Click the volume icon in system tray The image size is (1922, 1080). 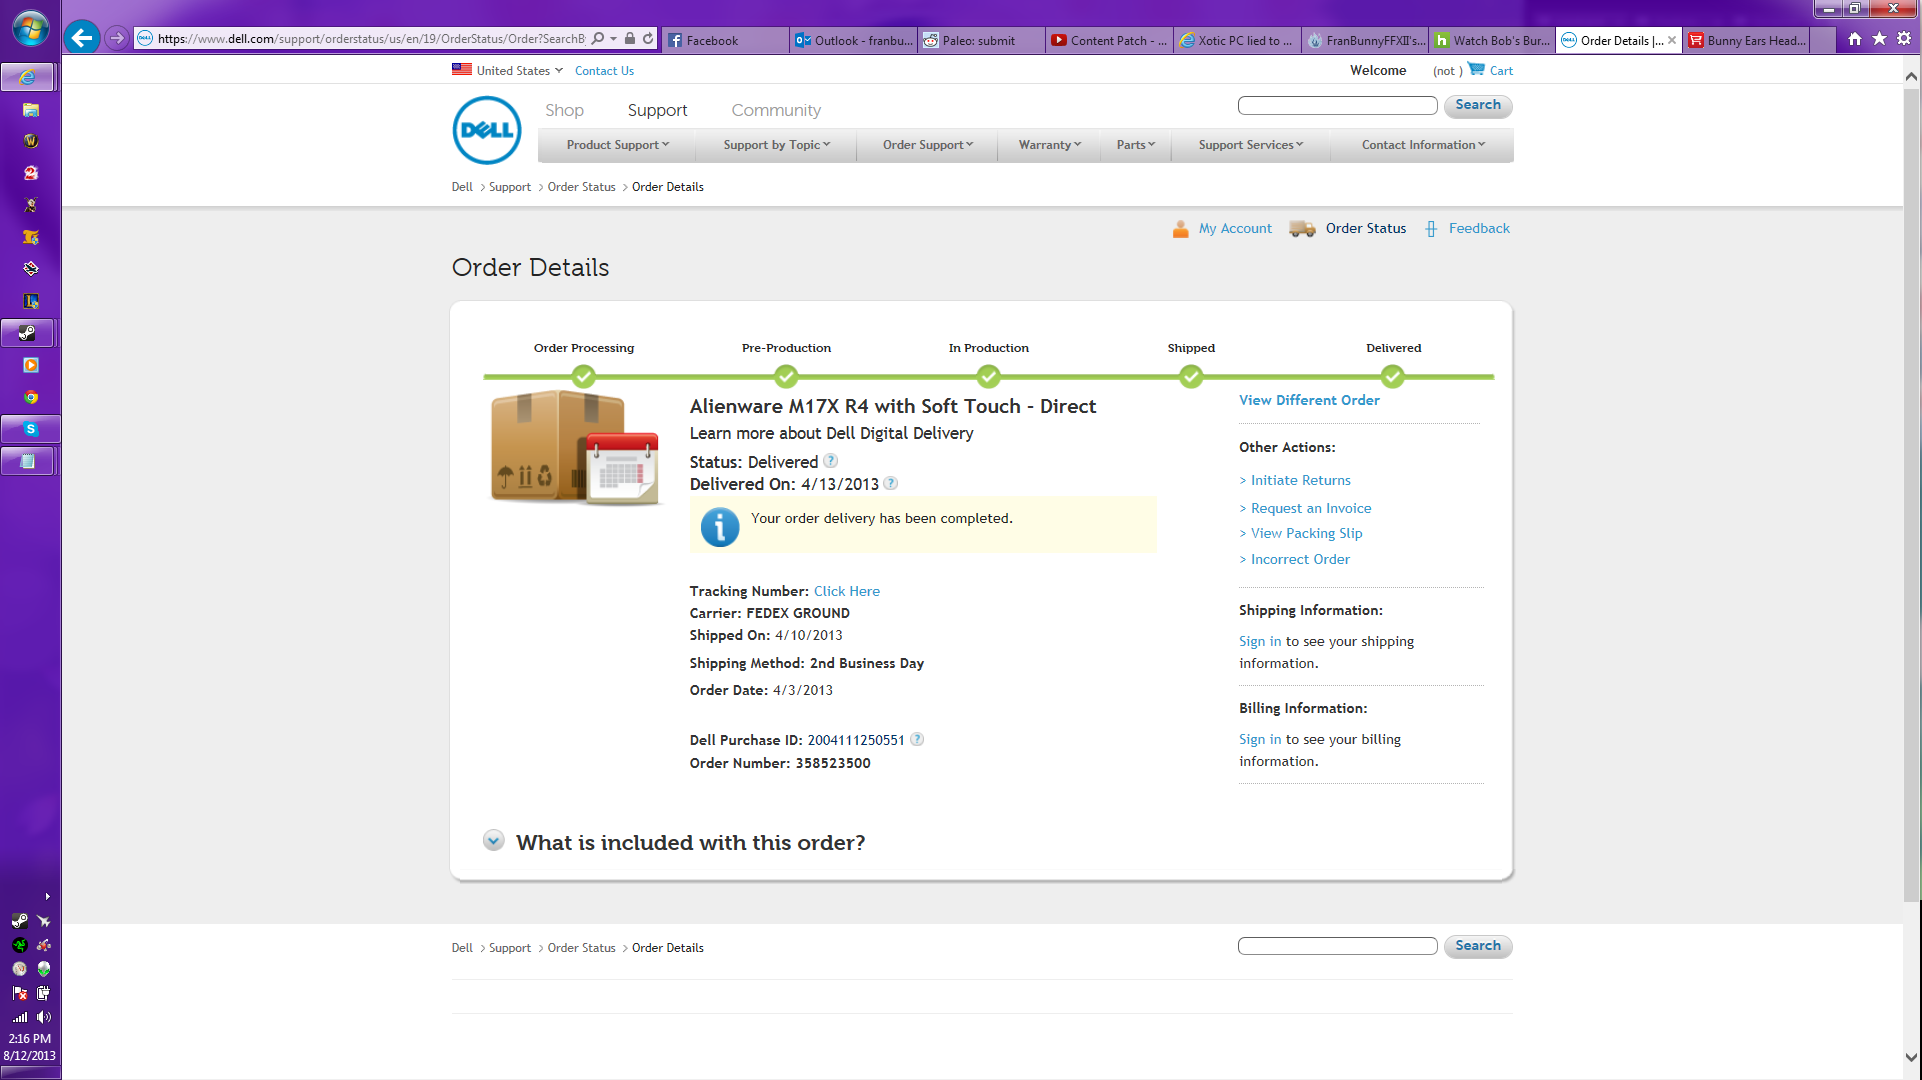tap(44, 1017)
